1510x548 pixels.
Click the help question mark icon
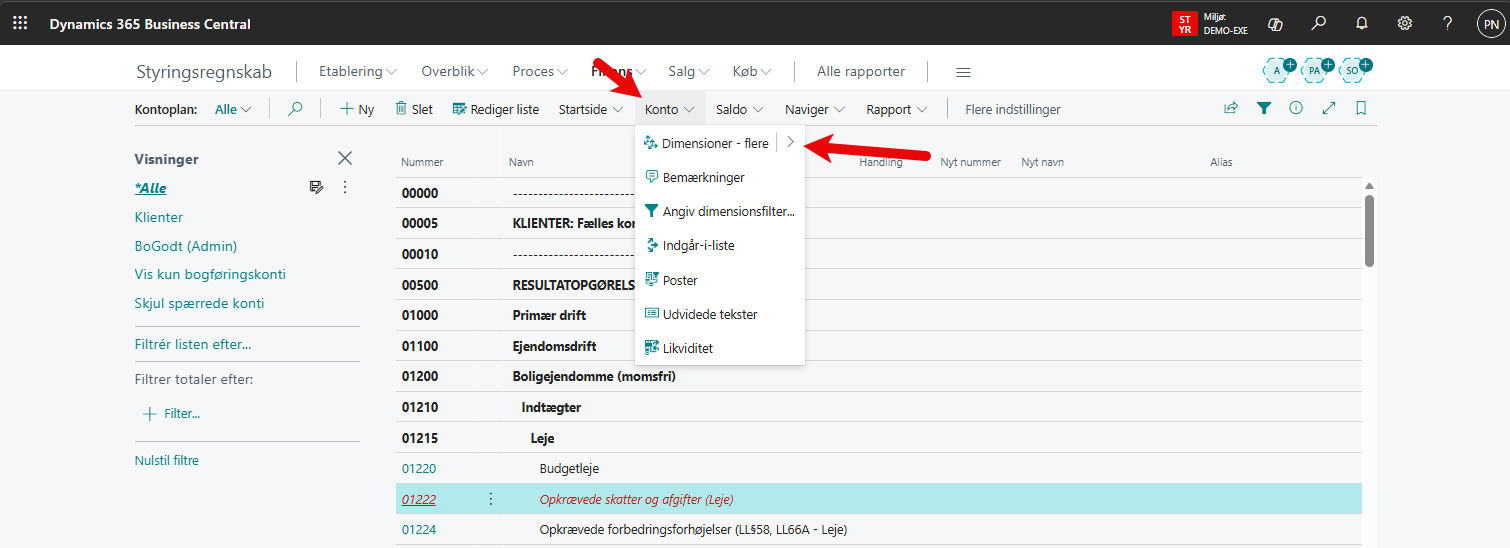[1447, 24]
